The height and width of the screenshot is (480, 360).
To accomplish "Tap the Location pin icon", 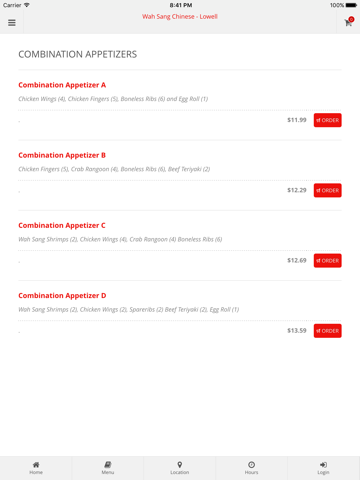I will tap(180, 464).
